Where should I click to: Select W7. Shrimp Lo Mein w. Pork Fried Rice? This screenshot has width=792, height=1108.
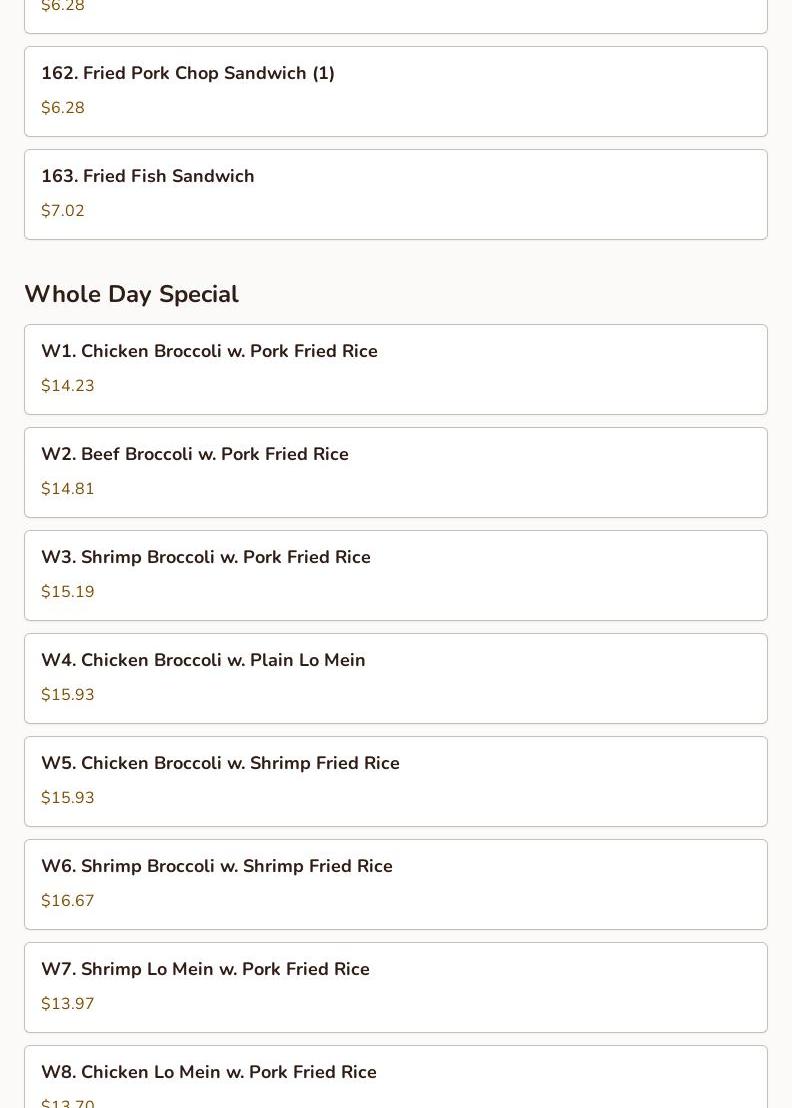(205, 970)
